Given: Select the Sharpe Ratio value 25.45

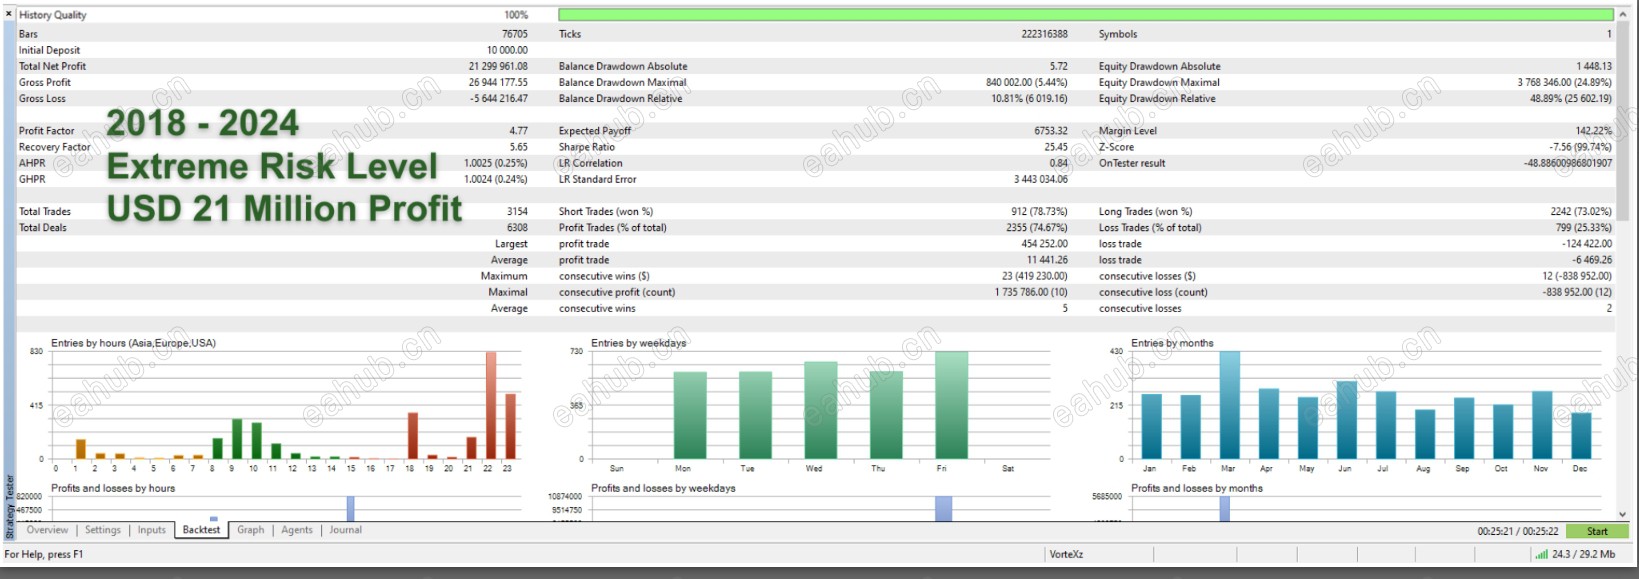Looking at the screenshot, I should pyautogui.click(x=1056, y=147).
